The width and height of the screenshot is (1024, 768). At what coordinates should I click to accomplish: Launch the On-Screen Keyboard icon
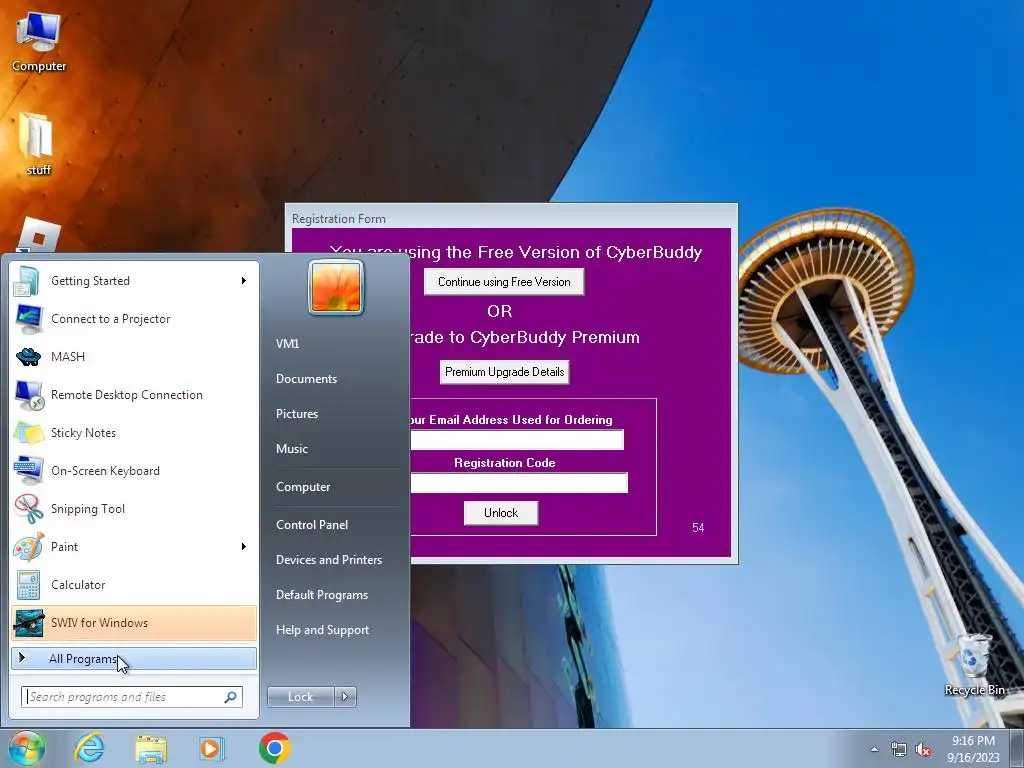coord(29,471)
